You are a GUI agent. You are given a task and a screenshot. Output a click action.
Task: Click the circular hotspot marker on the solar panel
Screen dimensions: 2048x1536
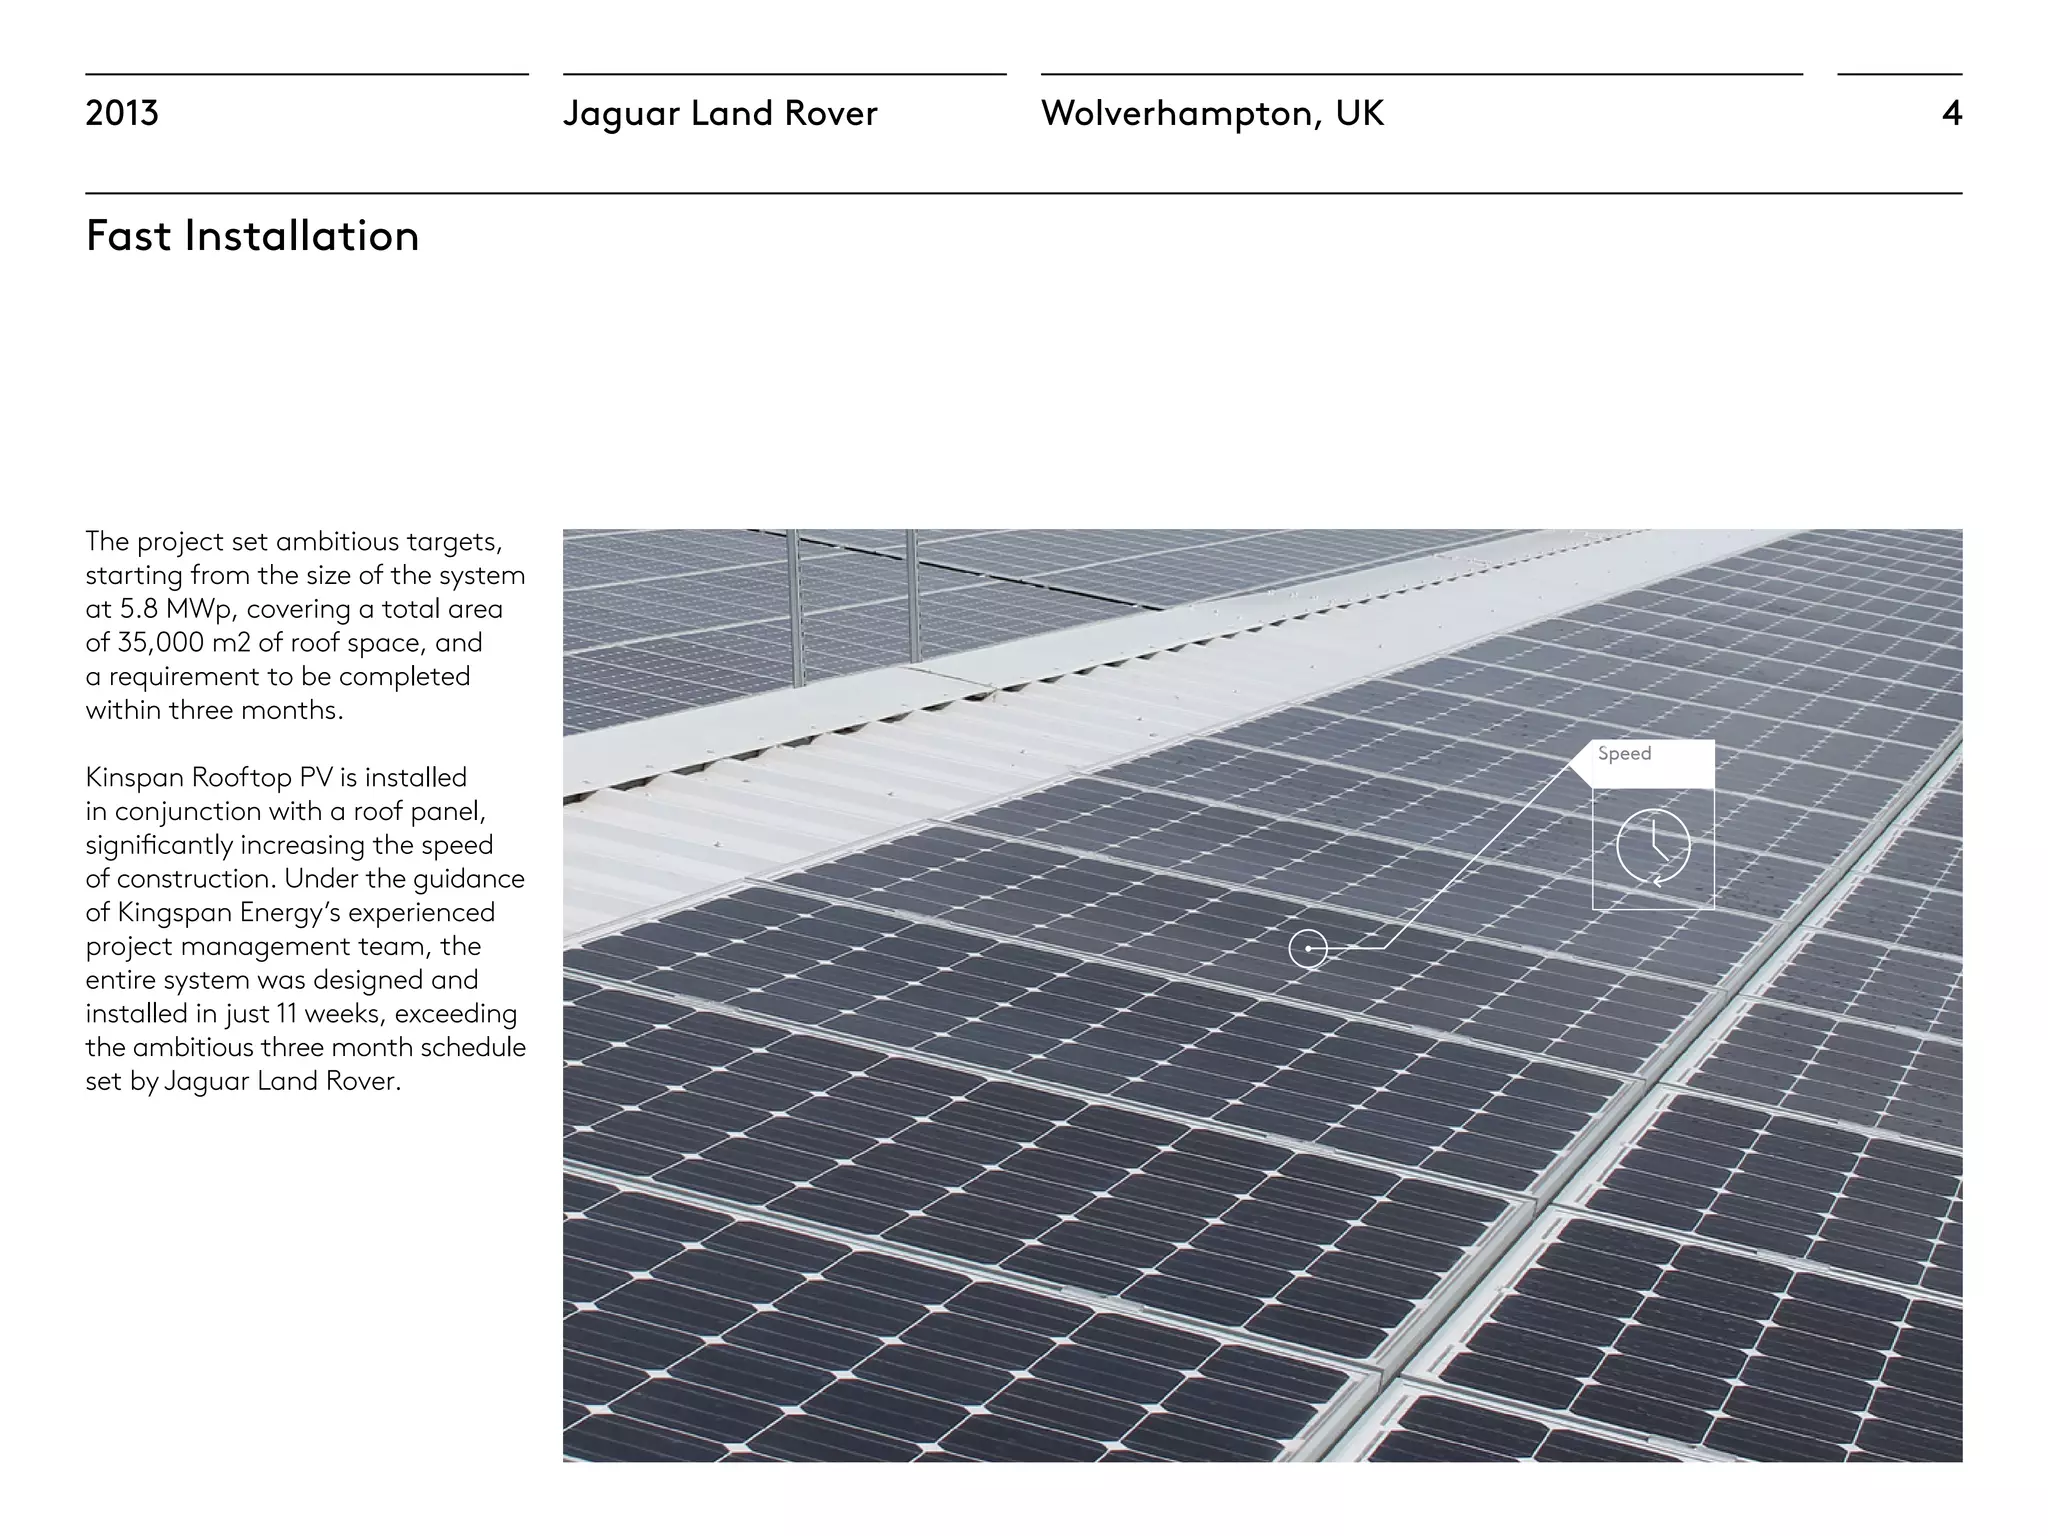pos(1308,948)
